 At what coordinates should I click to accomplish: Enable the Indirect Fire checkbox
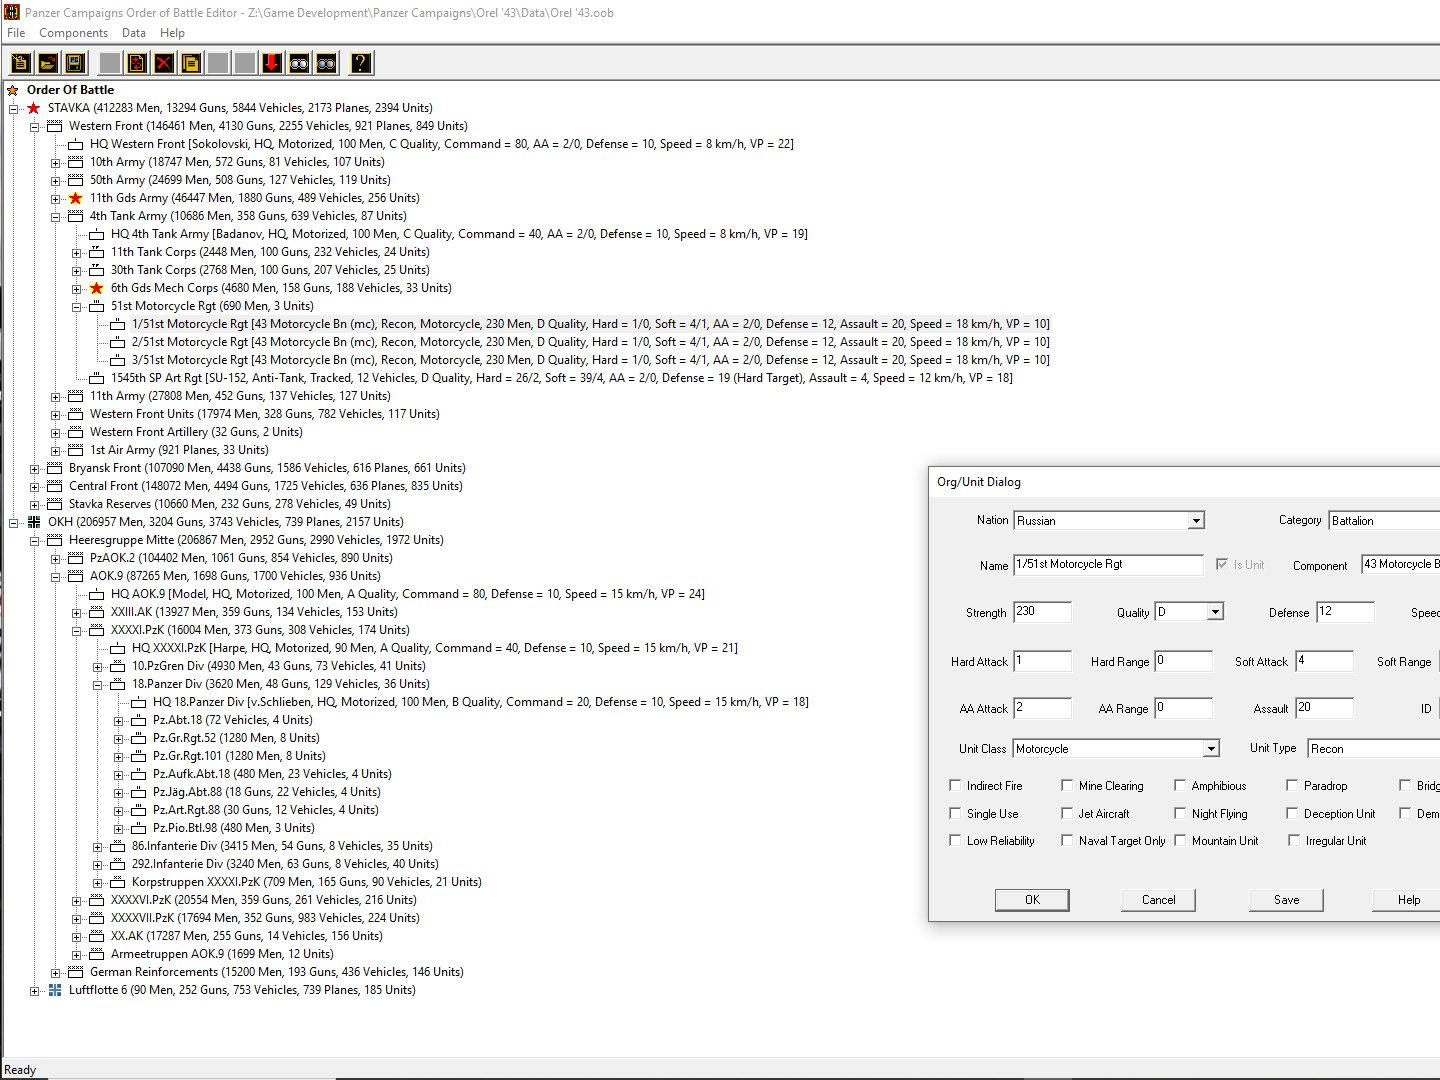tap(955, 786)
